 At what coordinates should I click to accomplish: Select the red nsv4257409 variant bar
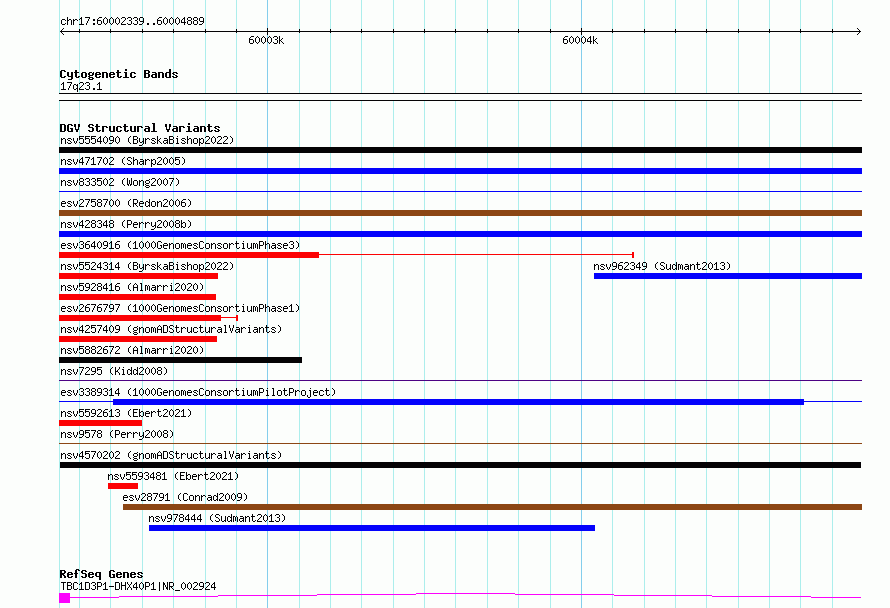(138, 339)
